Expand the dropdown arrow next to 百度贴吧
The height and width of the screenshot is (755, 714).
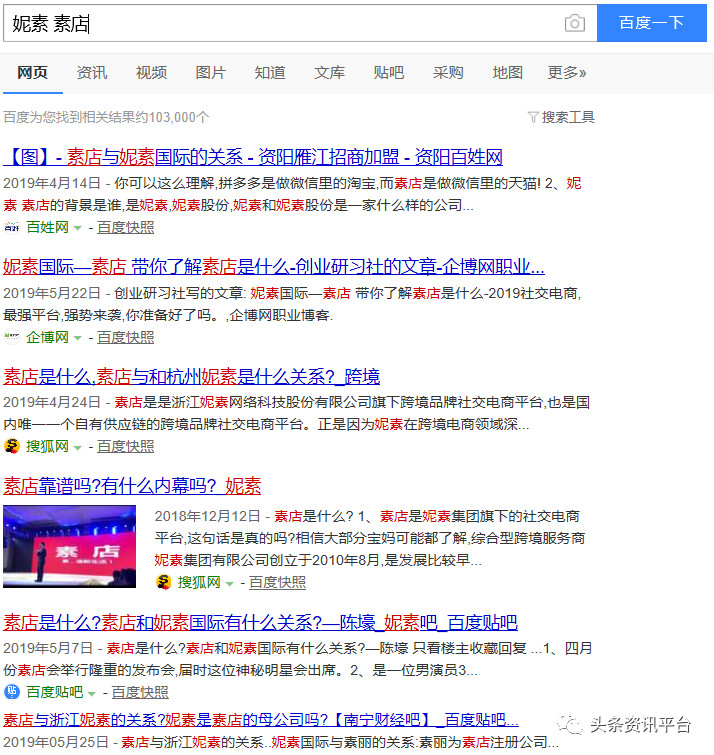92,693
